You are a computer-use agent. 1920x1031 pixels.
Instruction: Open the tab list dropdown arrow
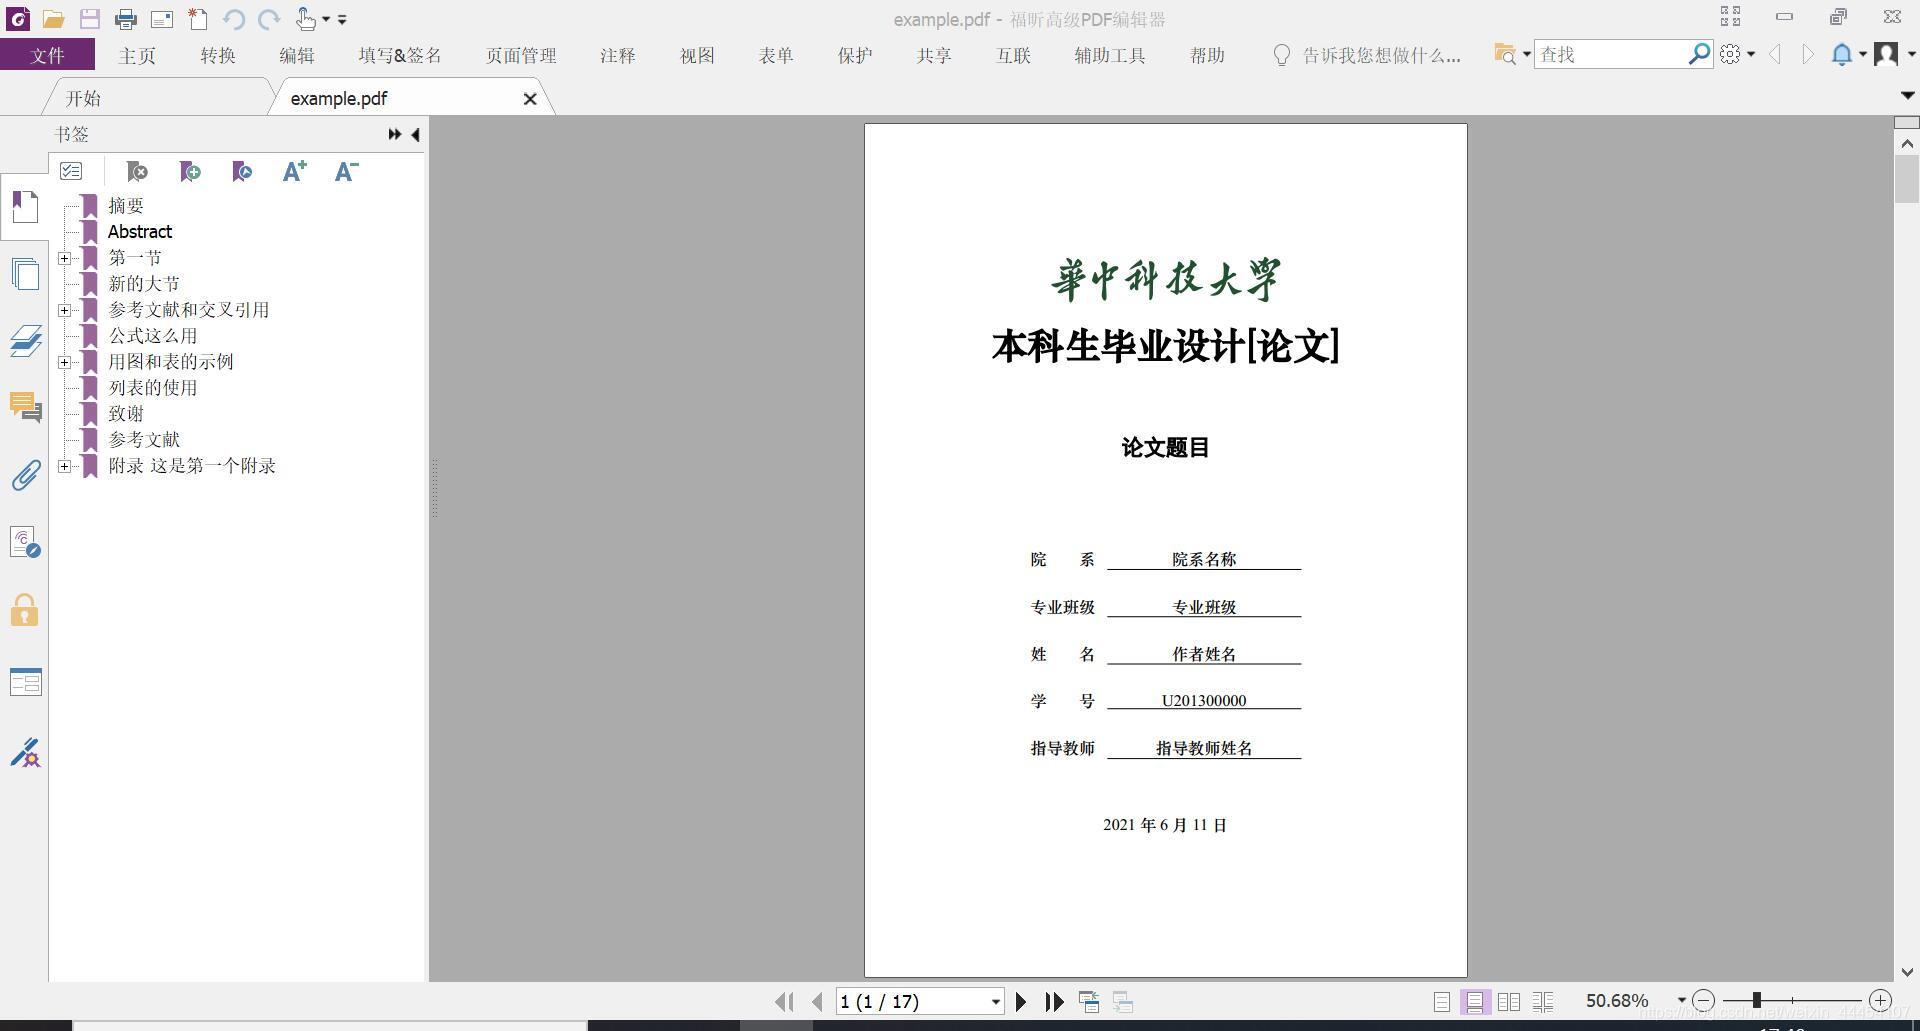pyautogui.click(x=1907, y=95)
